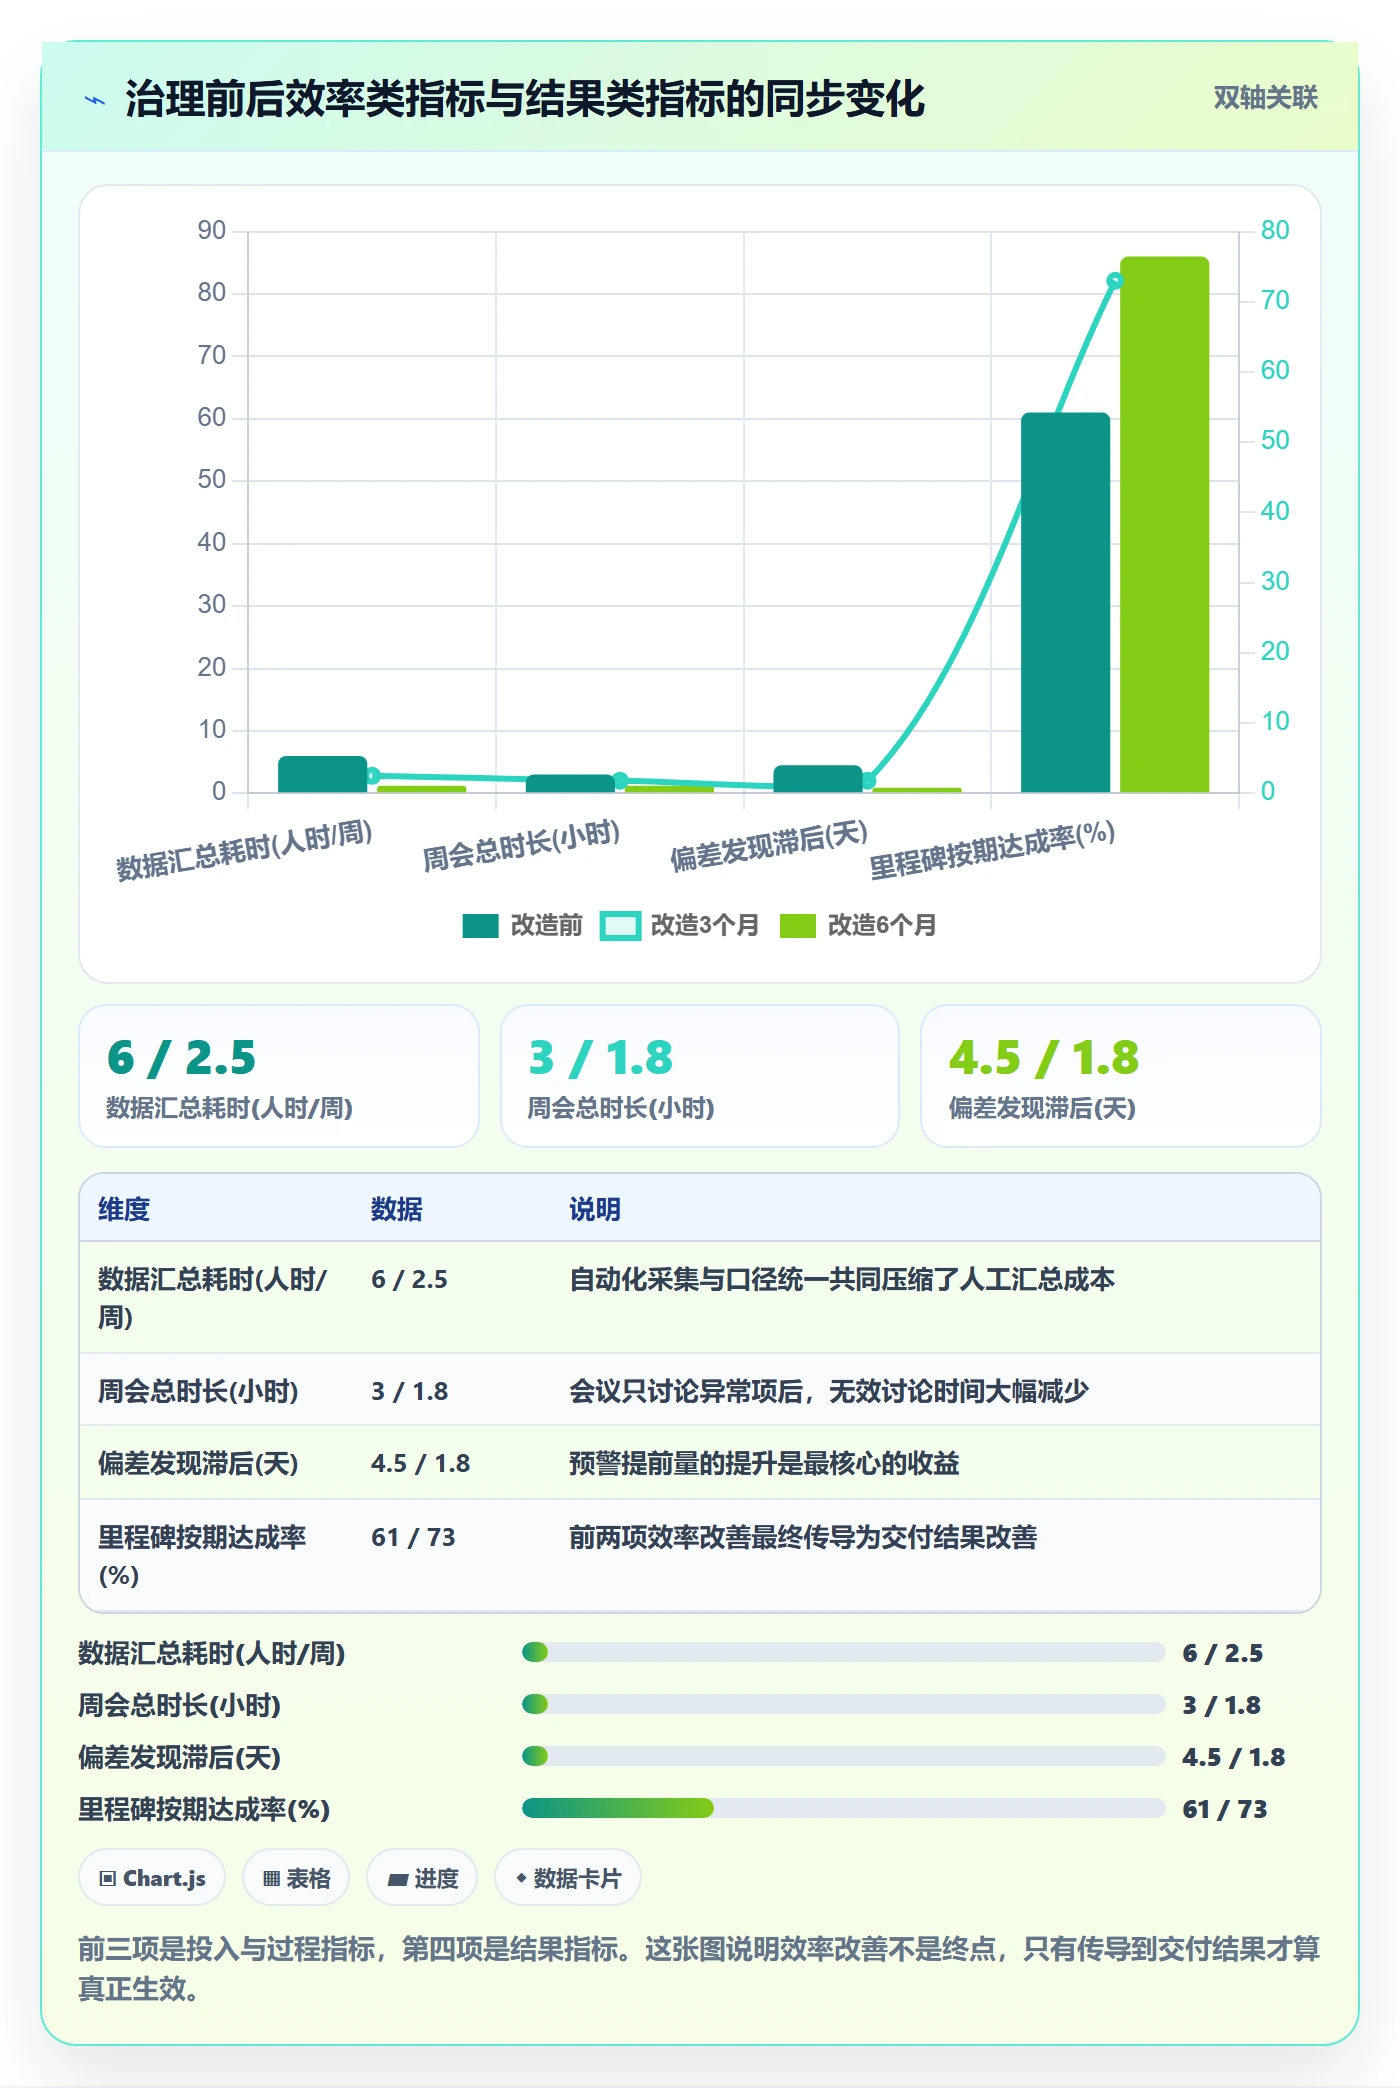Select the table cell 6 / 2.5
The width and height of the screenshot is (1400, 2088).
tap(409, 1279)
